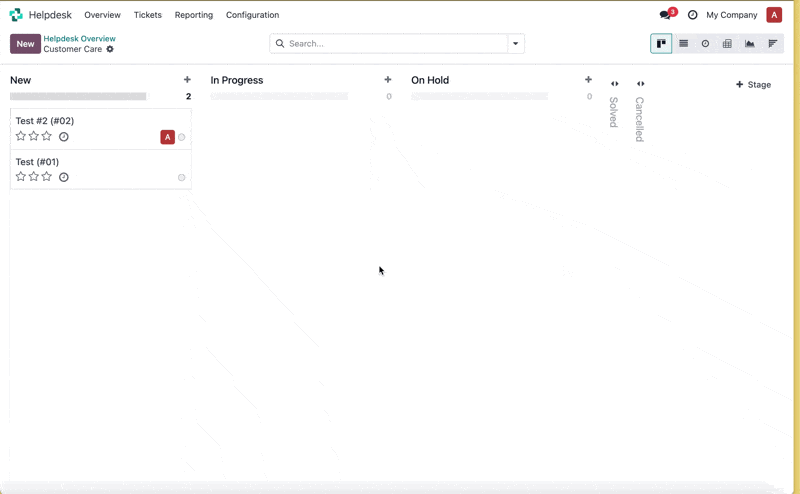The height and width of the screenshot is (494, 800).
Task: Open activity clock on Test #2 (#02)
Action: click(x=64, y=136)
